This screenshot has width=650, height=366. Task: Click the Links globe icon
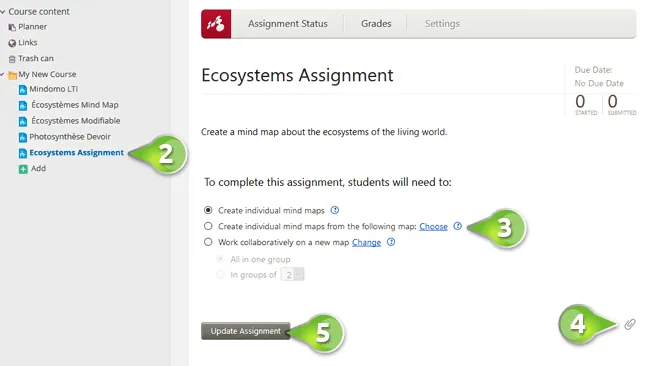click(12, 43)
